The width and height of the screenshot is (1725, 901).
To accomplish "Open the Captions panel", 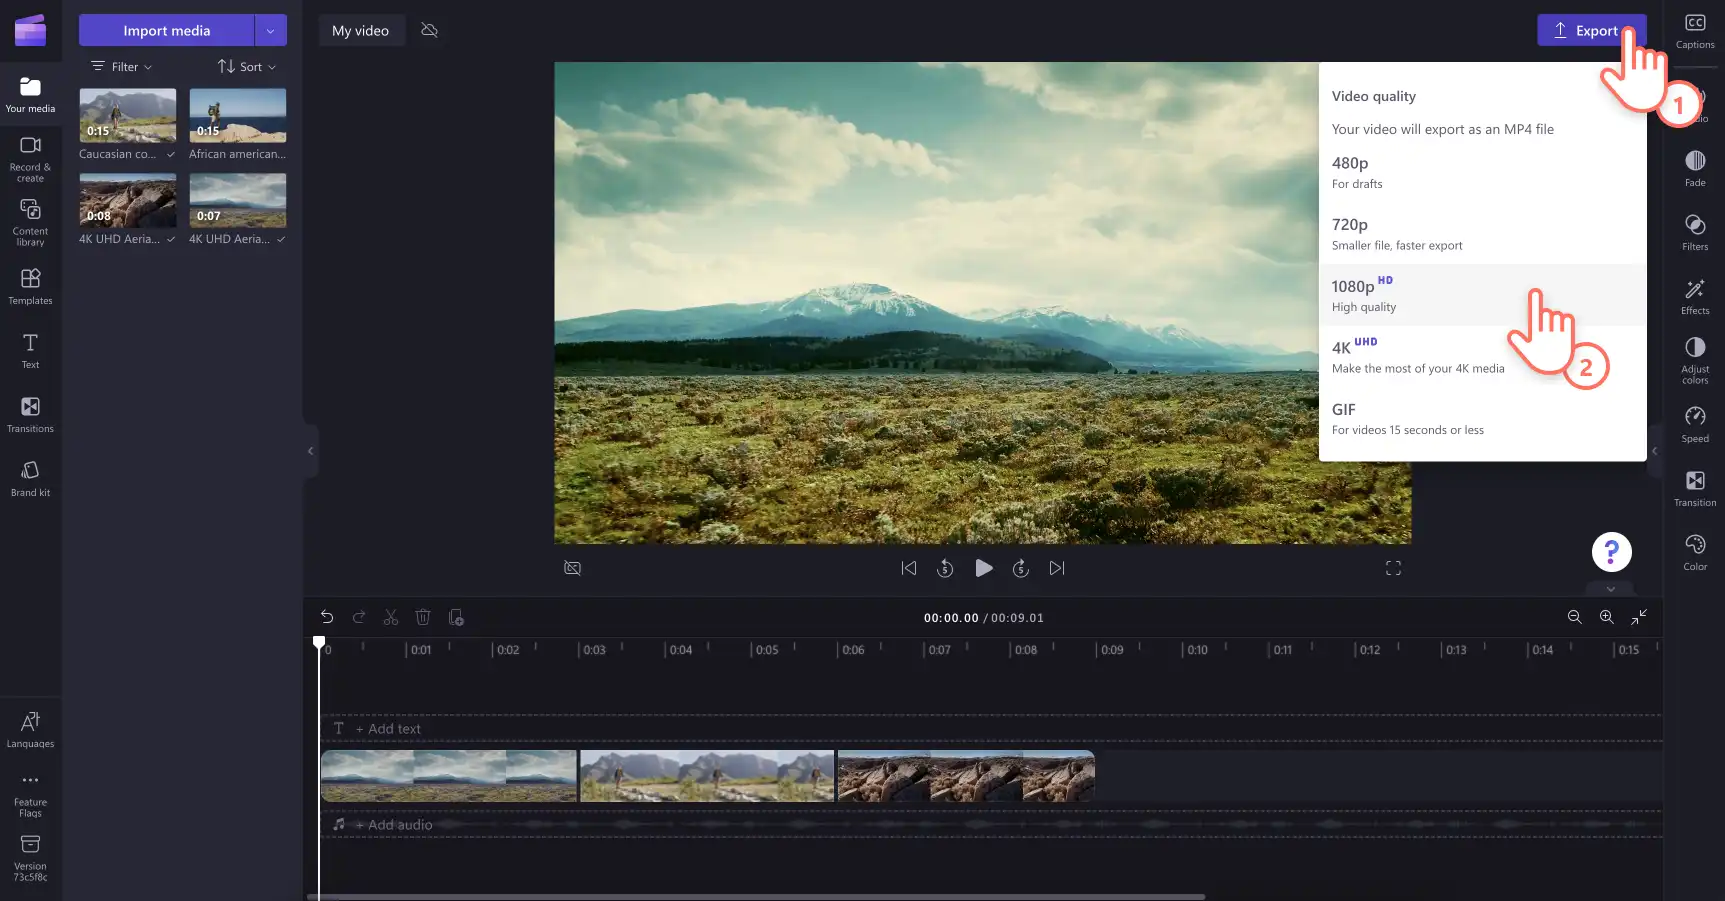I will click(x=1695, y=31).
